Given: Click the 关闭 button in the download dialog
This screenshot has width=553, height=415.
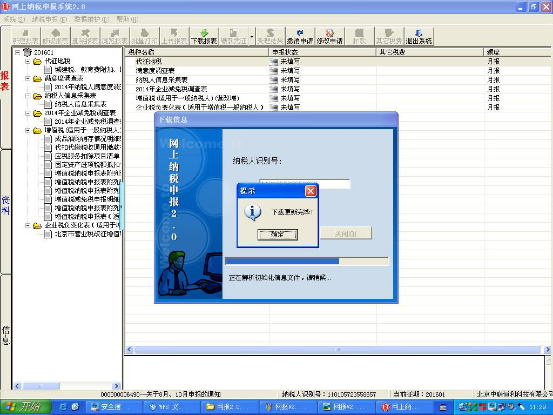Looking at the screenshot, I should 346,233.
